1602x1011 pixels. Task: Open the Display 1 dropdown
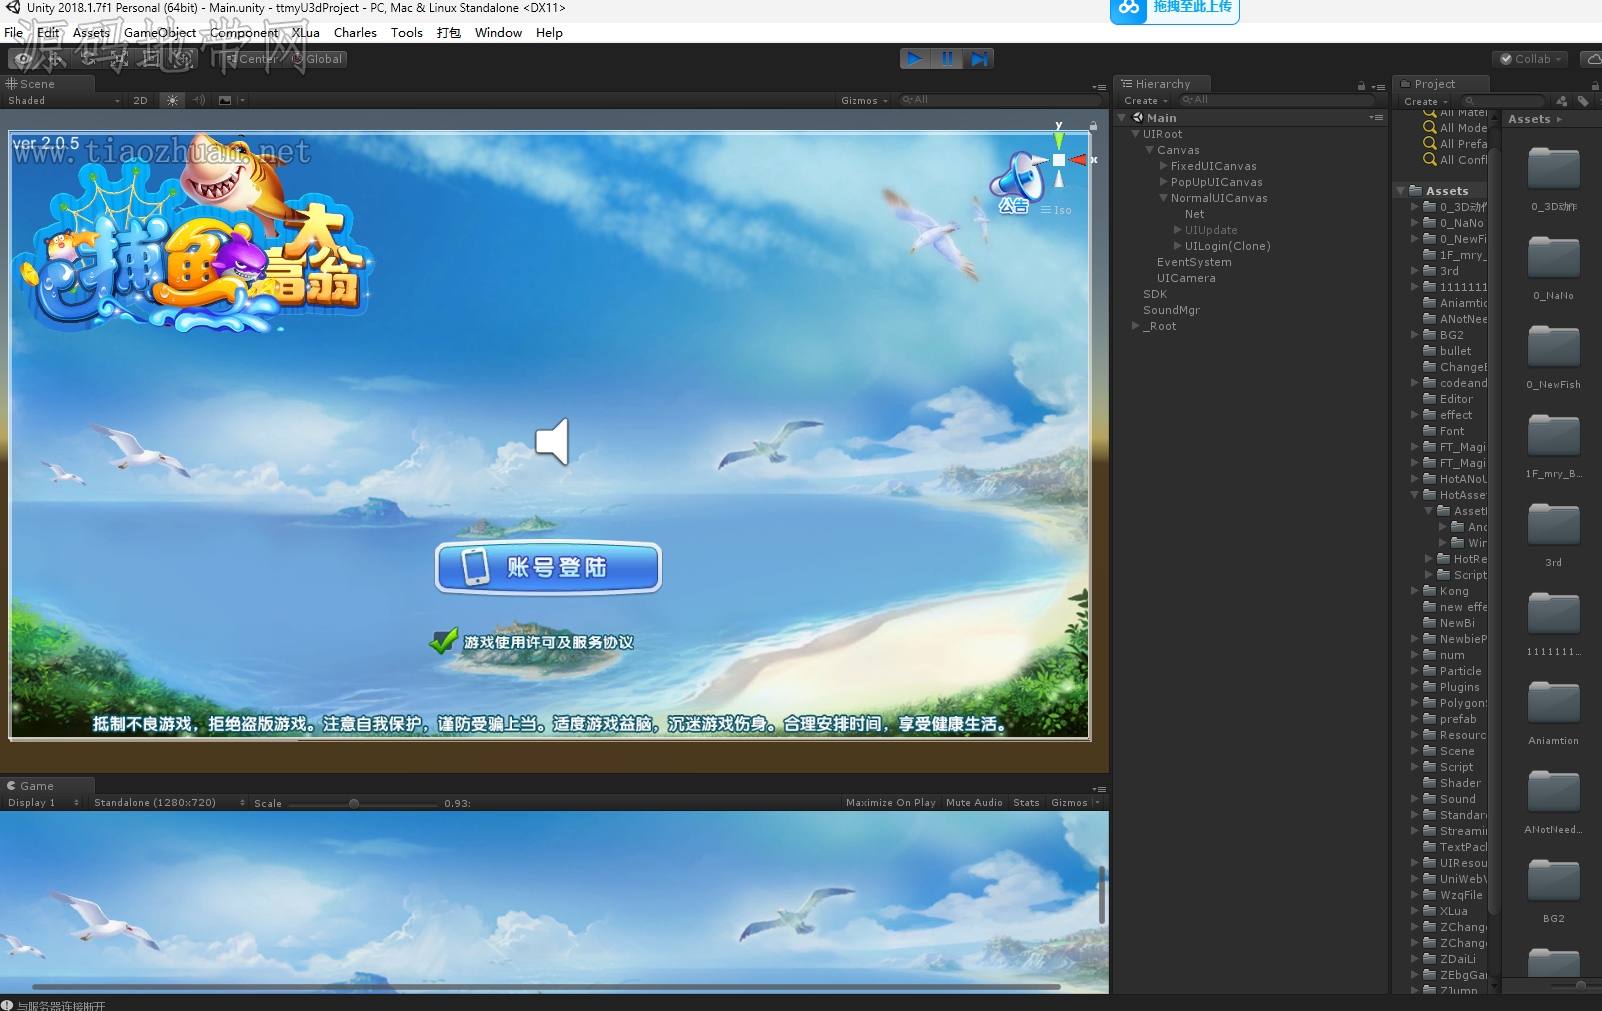(43, 803)
